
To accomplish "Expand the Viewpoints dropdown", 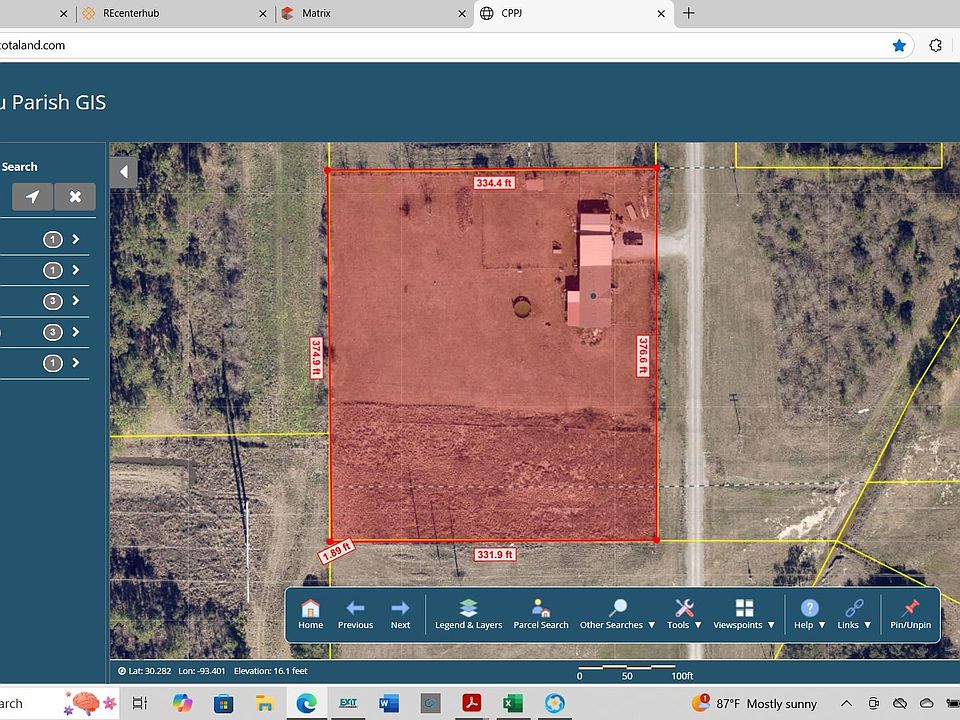I will coord(744,613).
